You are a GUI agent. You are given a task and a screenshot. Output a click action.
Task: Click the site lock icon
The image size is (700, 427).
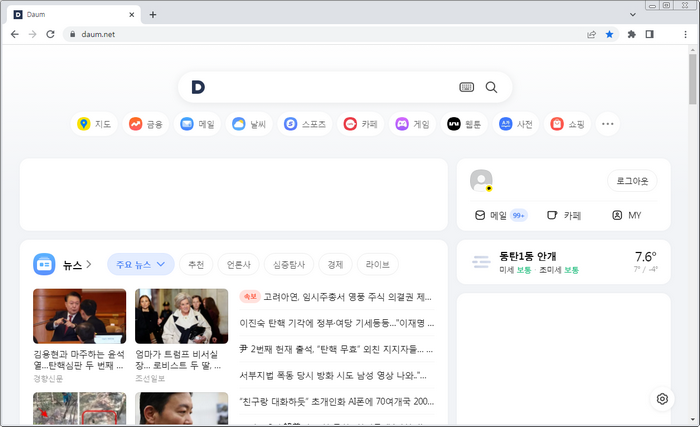(x=72, y=34)
